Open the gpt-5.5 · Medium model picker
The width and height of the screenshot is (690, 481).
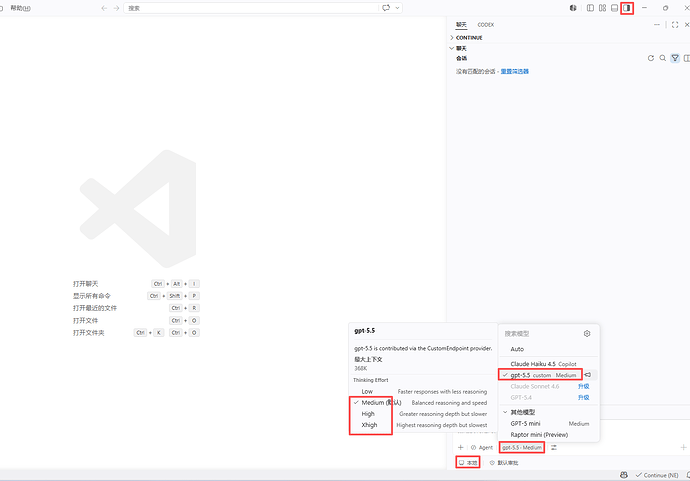[x=522, y=448]
